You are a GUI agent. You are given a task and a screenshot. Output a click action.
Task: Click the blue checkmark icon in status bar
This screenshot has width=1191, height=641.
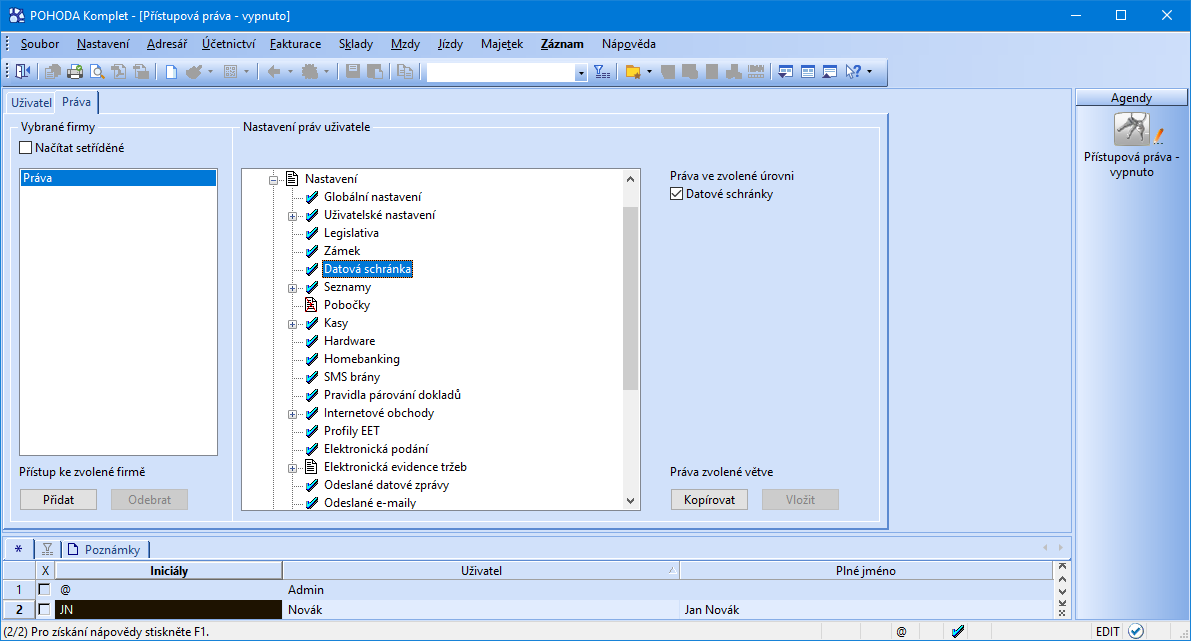pos(958,631)
